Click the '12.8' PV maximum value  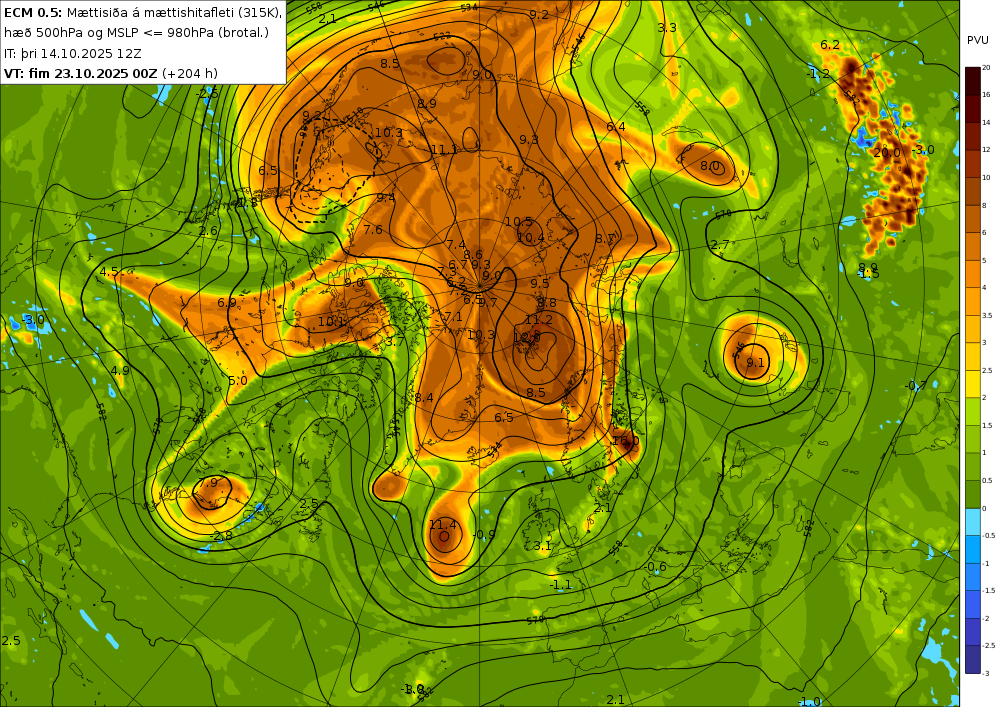(x=527, y=336)
